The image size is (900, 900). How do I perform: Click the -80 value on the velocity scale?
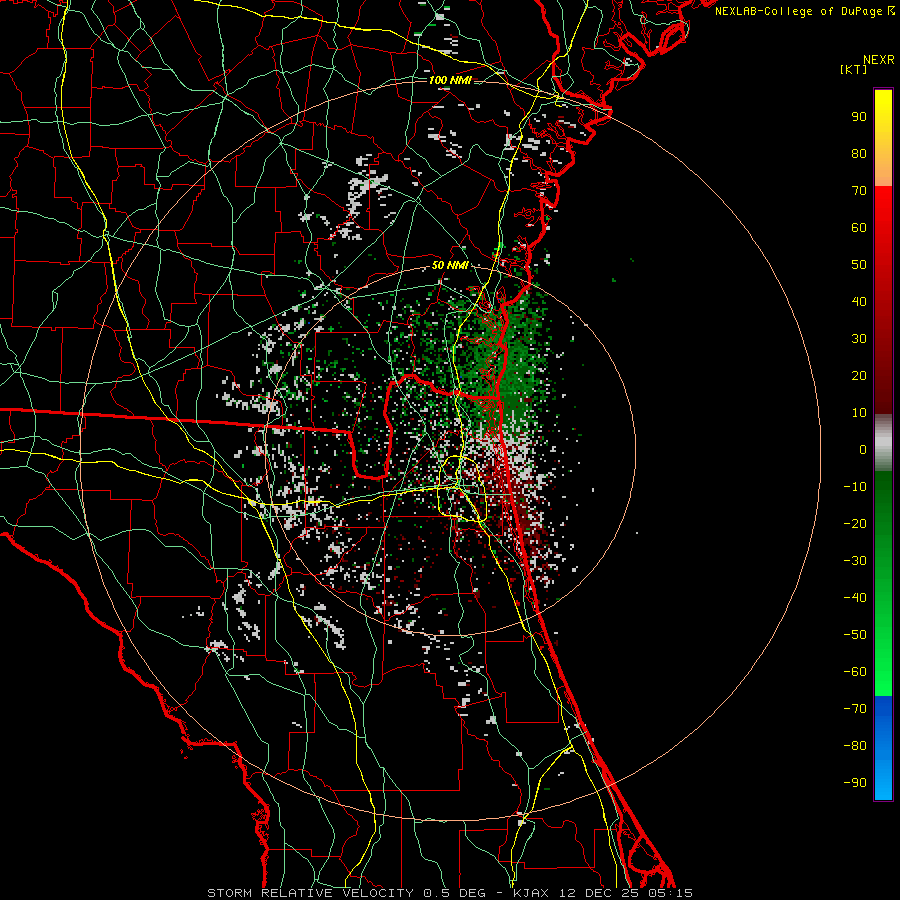click(855, 746)
